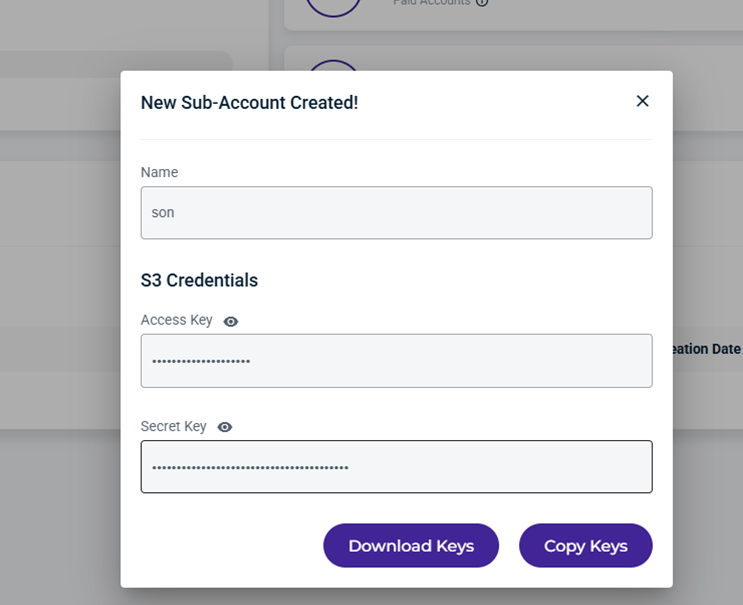Screen dimensions: 743x605
Task: Click the circle icon beside Paid Accounts
Action: click(332, 5)
